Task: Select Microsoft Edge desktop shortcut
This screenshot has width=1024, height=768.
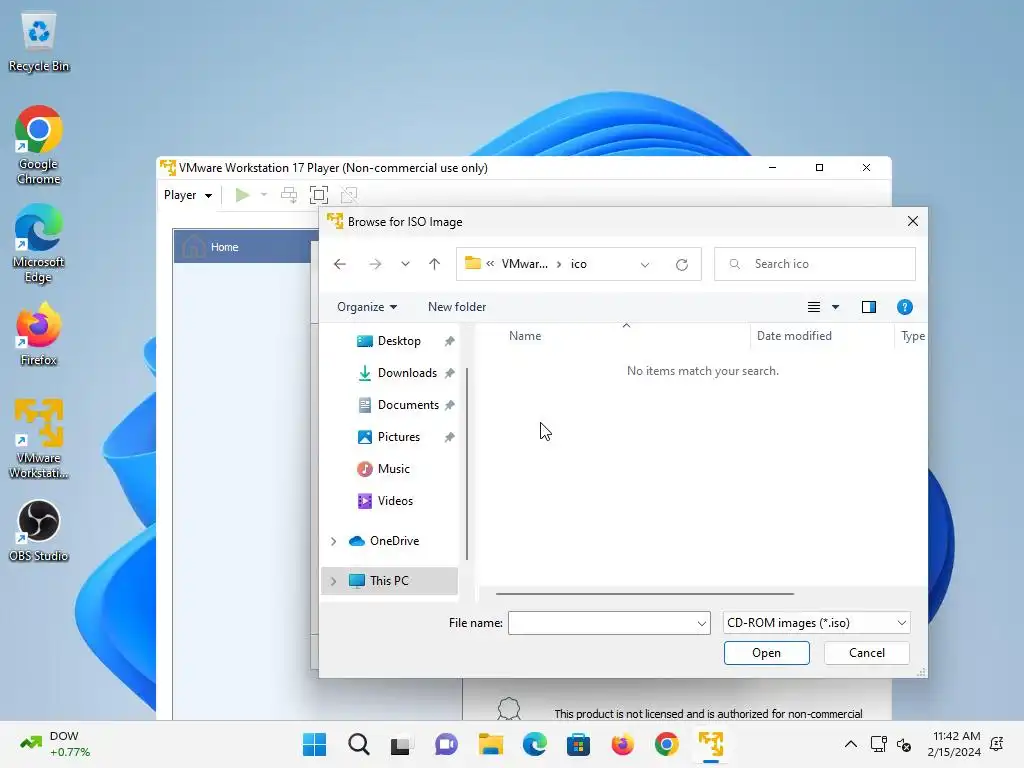Action: tap(39, 243)
